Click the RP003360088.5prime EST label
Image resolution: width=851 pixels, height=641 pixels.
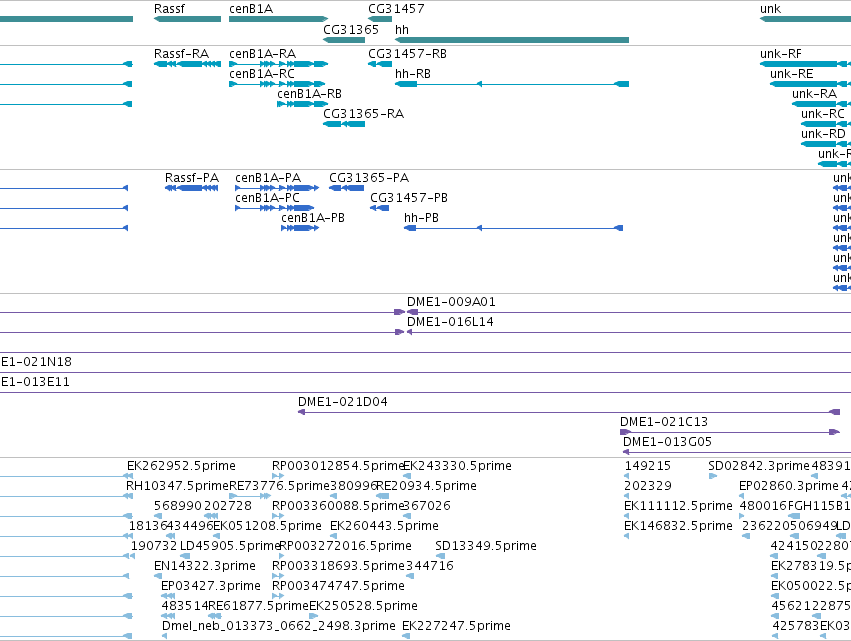pyautogui.click(x=338, y=506)
